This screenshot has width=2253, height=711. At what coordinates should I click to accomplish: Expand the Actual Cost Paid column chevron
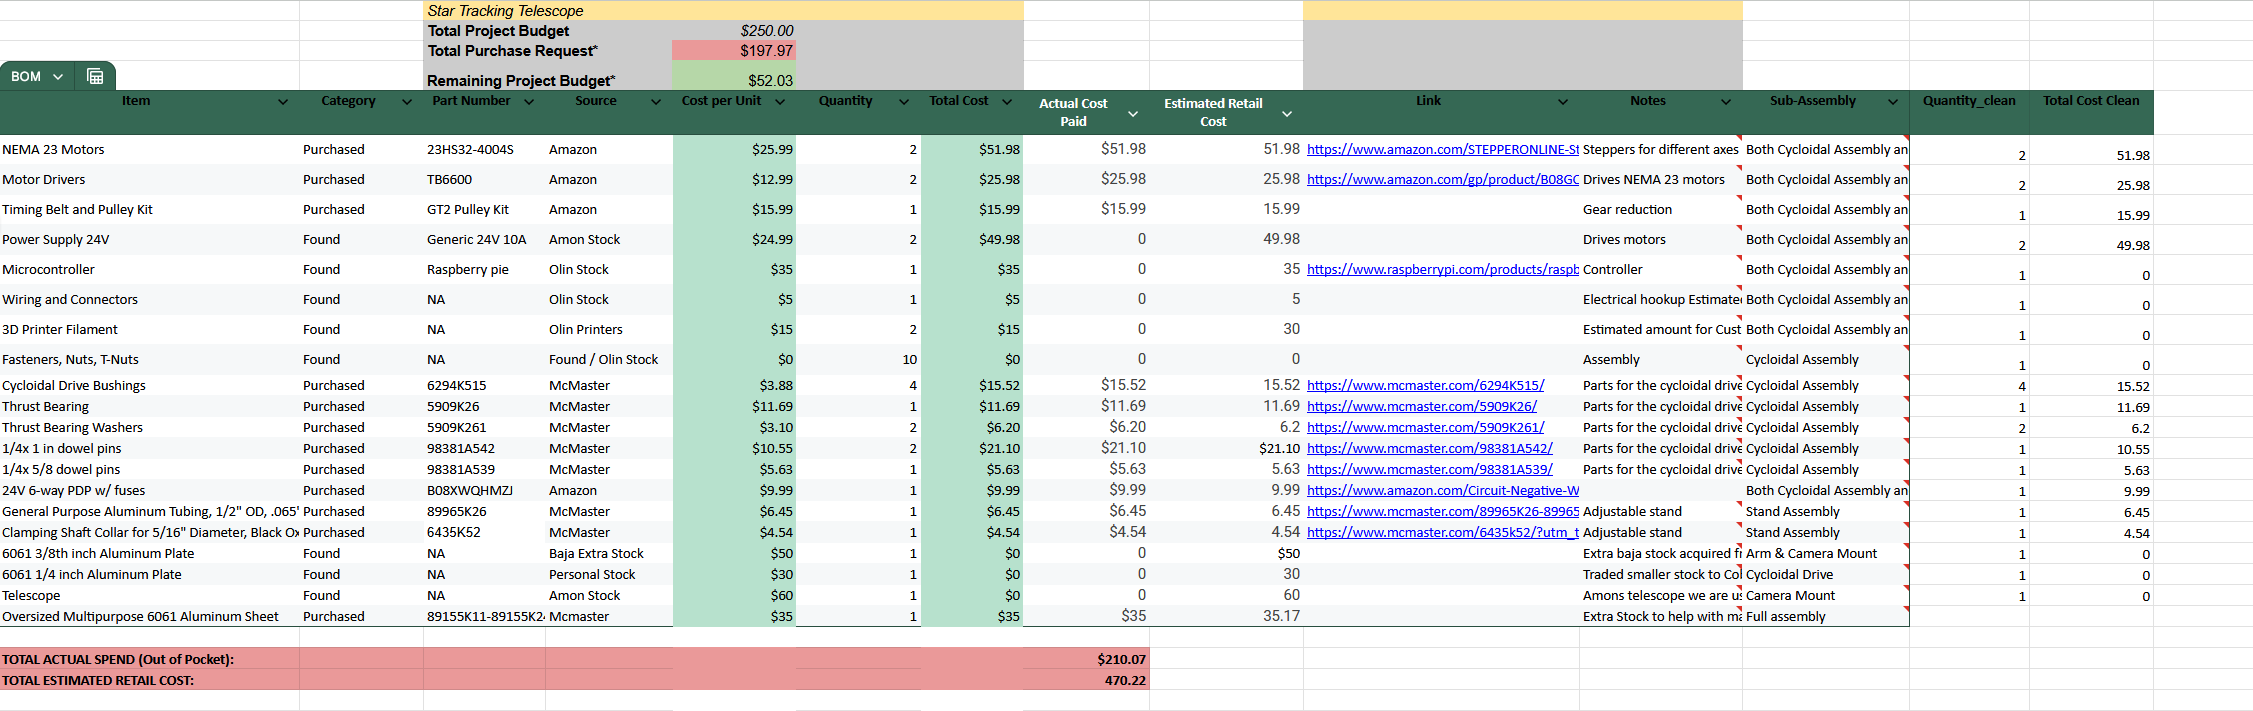click(x=1133, y=114)
